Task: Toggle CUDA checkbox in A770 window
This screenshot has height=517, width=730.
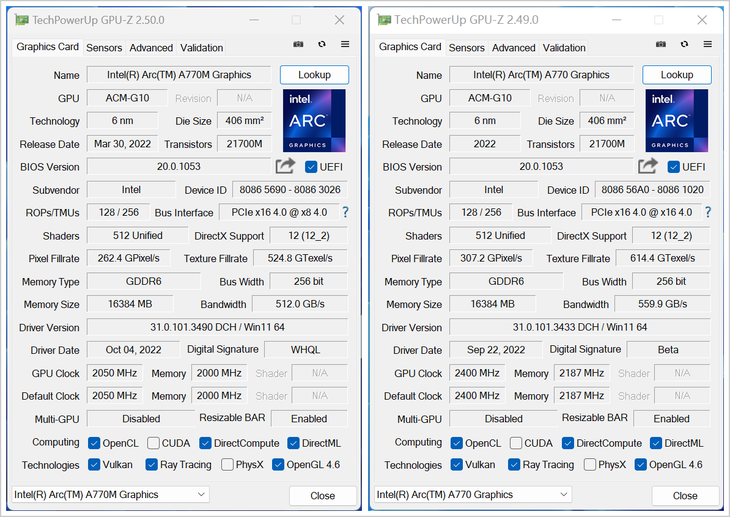Action: coord(516,443)
